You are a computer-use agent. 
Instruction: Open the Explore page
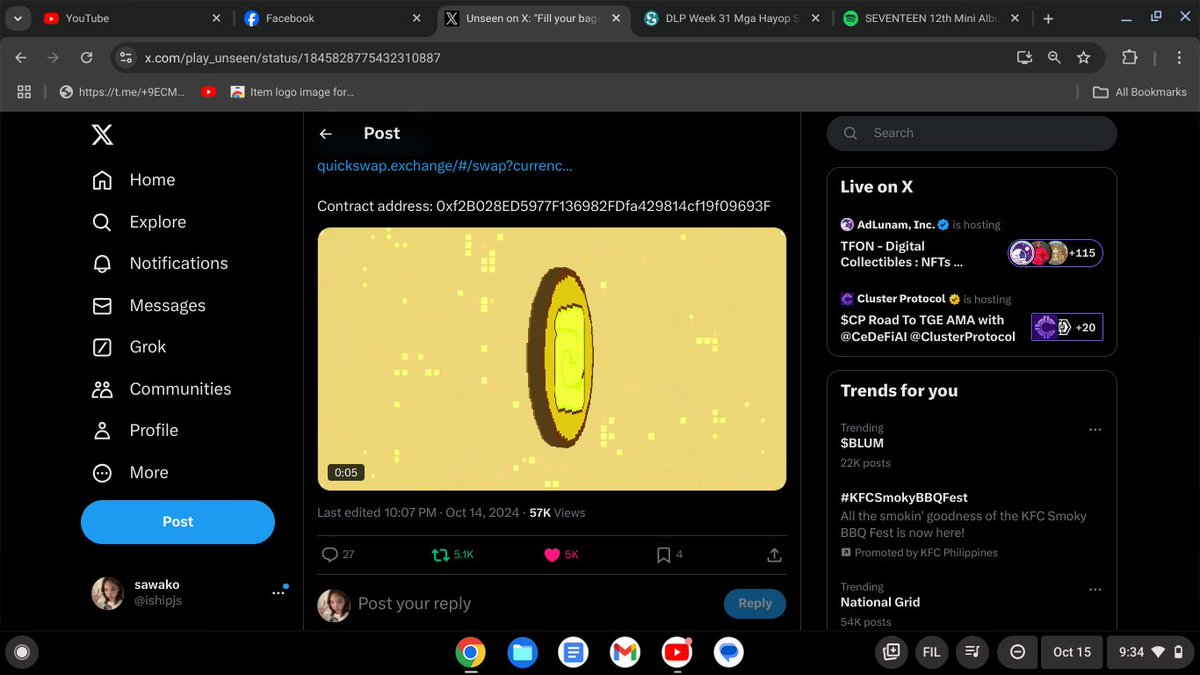tap(139, 222)
